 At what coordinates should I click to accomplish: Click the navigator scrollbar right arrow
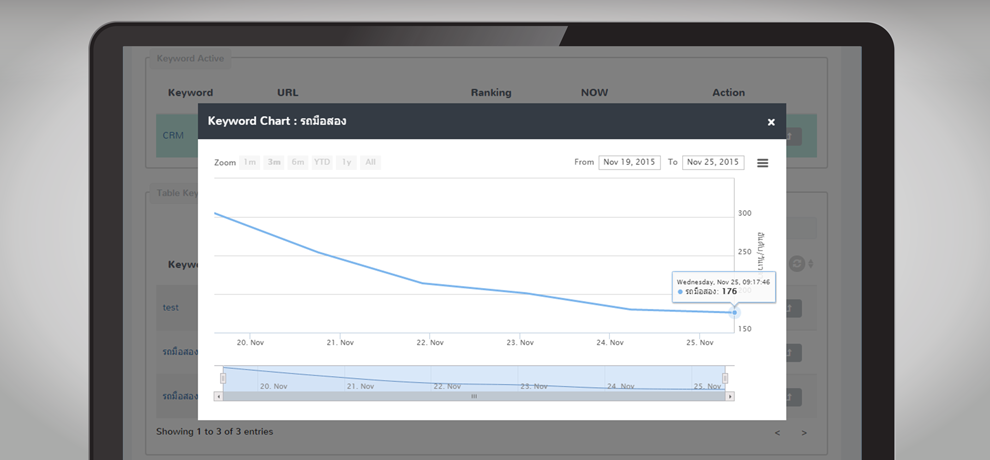[730, 396]
